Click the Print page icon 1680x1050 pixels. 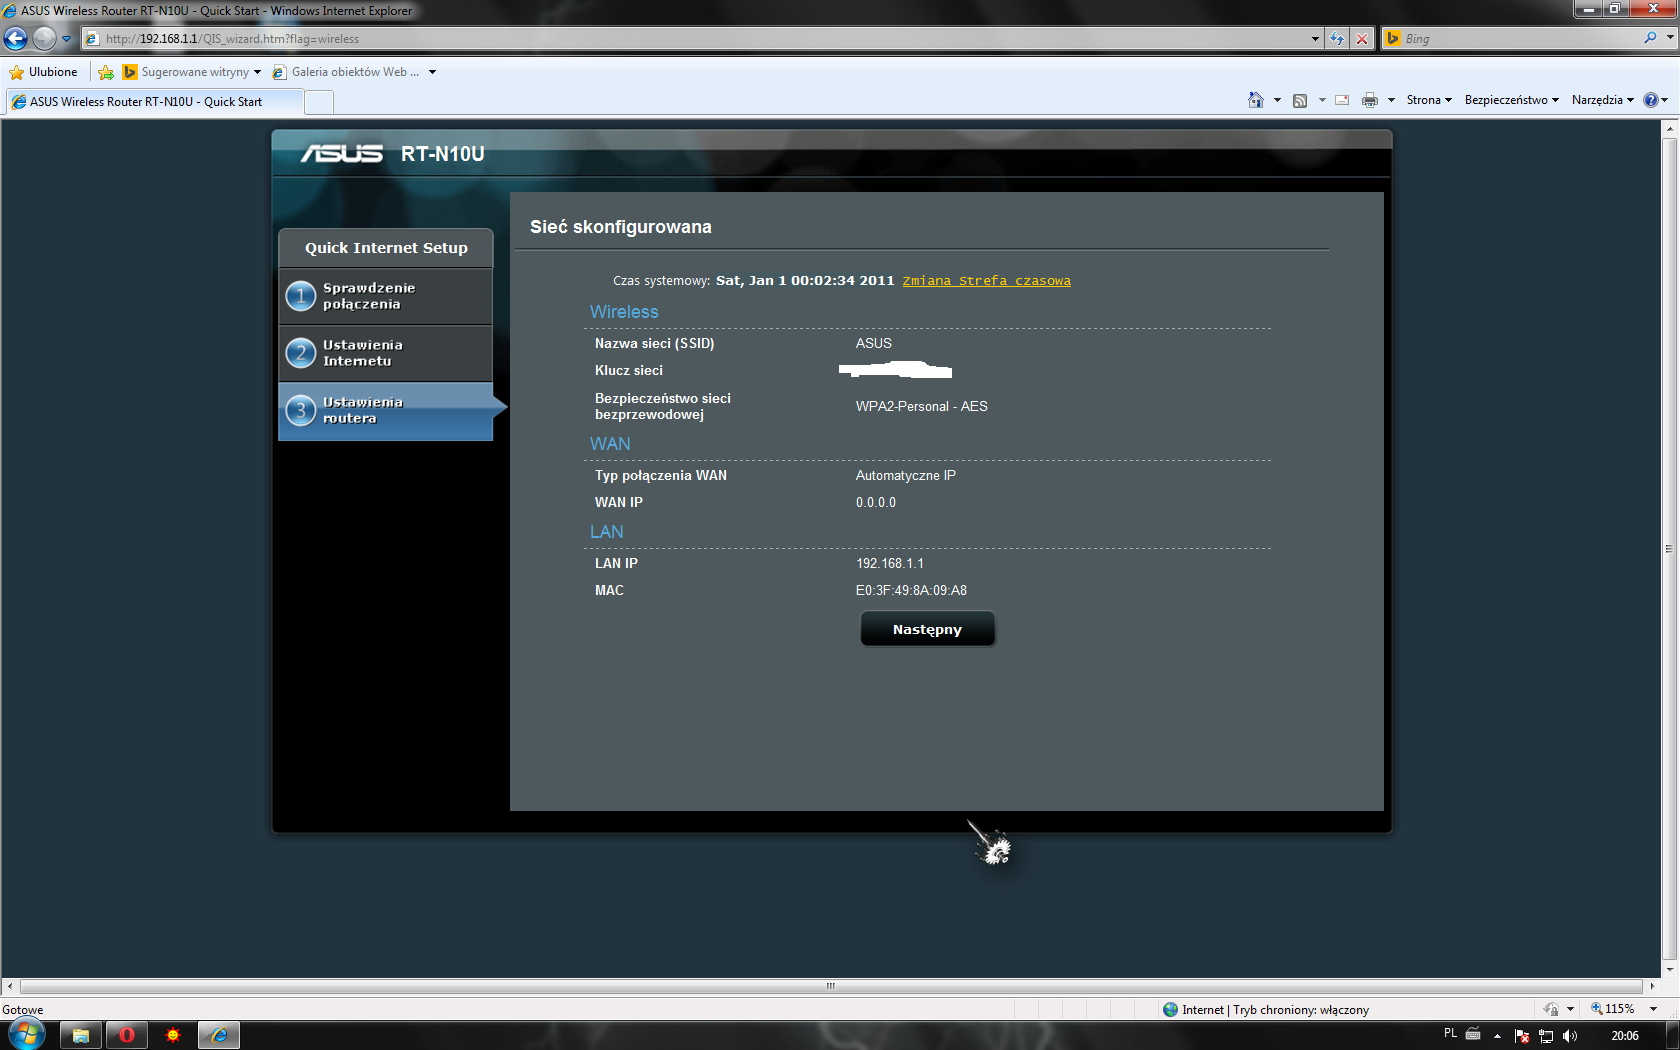(x=1370, y=100)
